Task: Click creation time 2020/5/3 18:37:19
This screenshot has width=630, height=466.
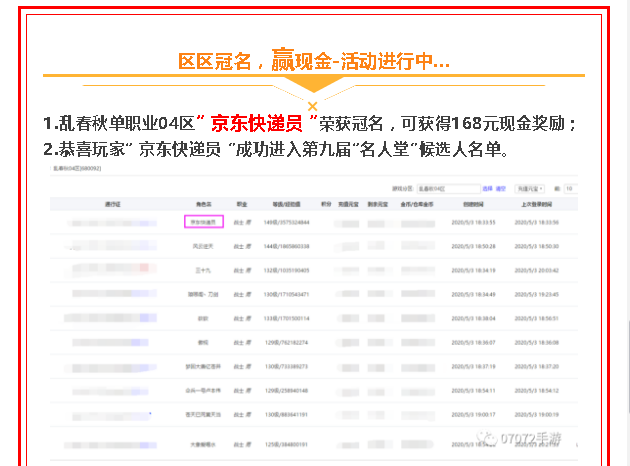Action: pyautogui.click(x=473, y=367)
